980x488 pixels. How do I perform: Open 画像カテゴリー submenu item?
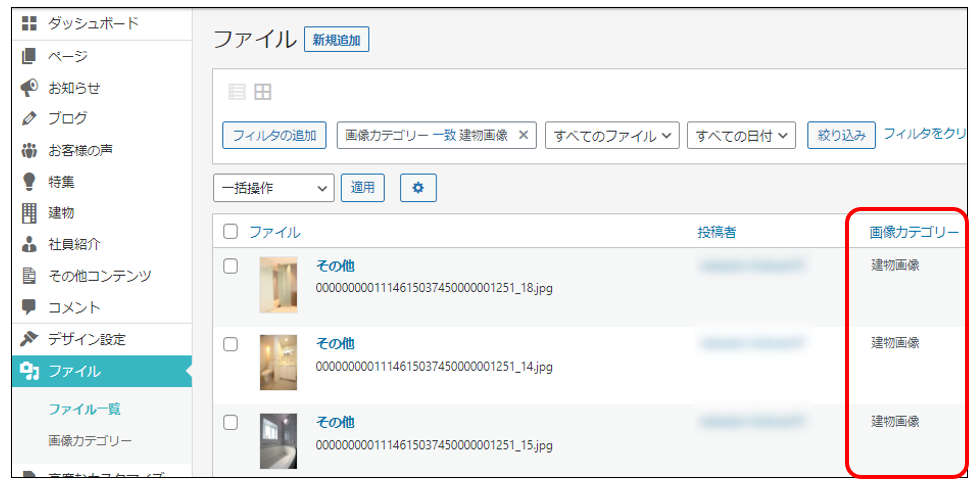[x=89, y=440]
